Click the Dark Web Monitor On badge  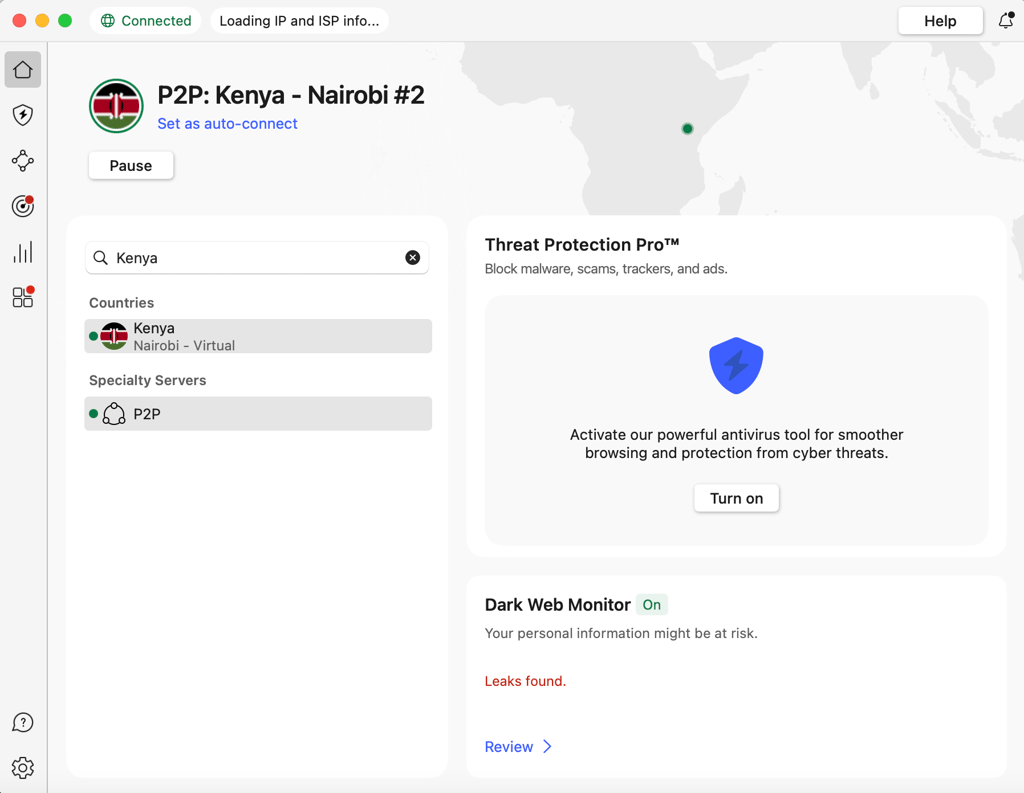[652, 605]
